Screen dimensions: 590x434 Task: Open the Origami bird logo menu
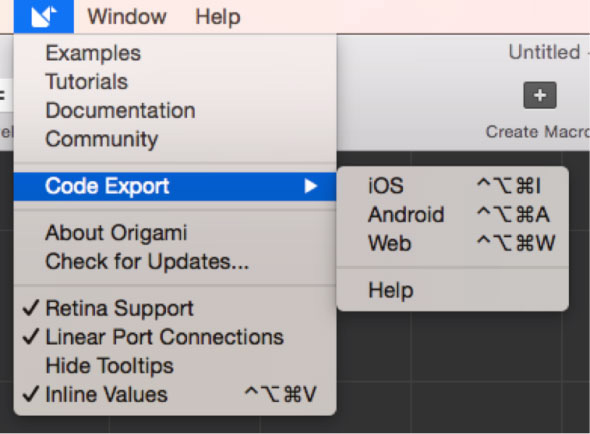click(44, 17)
